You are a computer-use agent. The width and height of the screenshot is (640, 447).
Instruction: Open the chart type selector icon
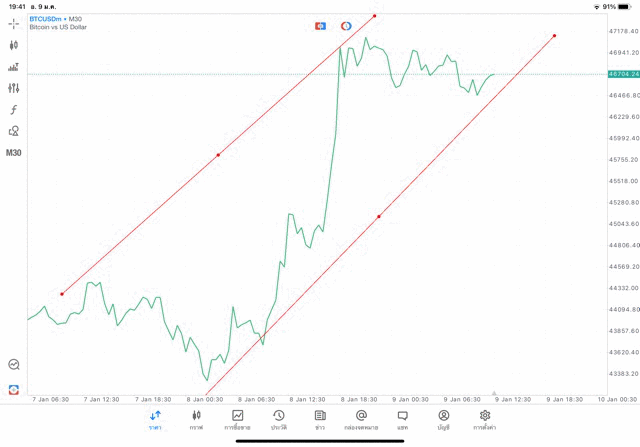(x=14, y=45)
